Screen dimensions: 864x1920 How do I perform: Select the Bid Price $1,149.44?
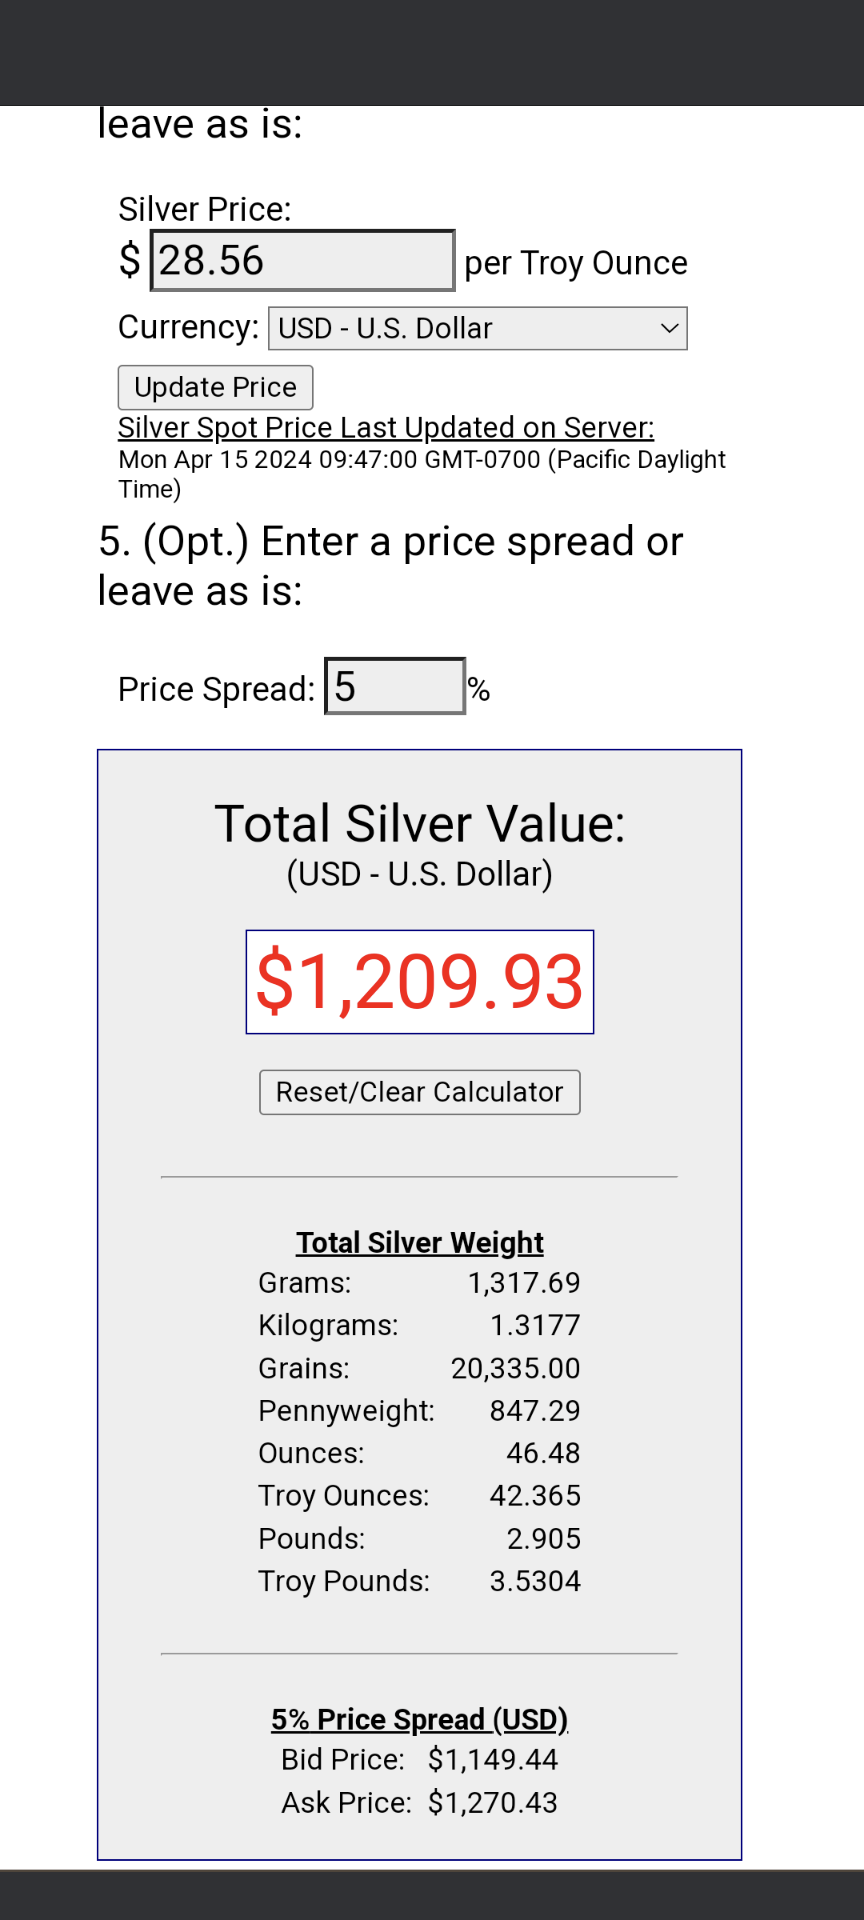[x=493, y=1760]
